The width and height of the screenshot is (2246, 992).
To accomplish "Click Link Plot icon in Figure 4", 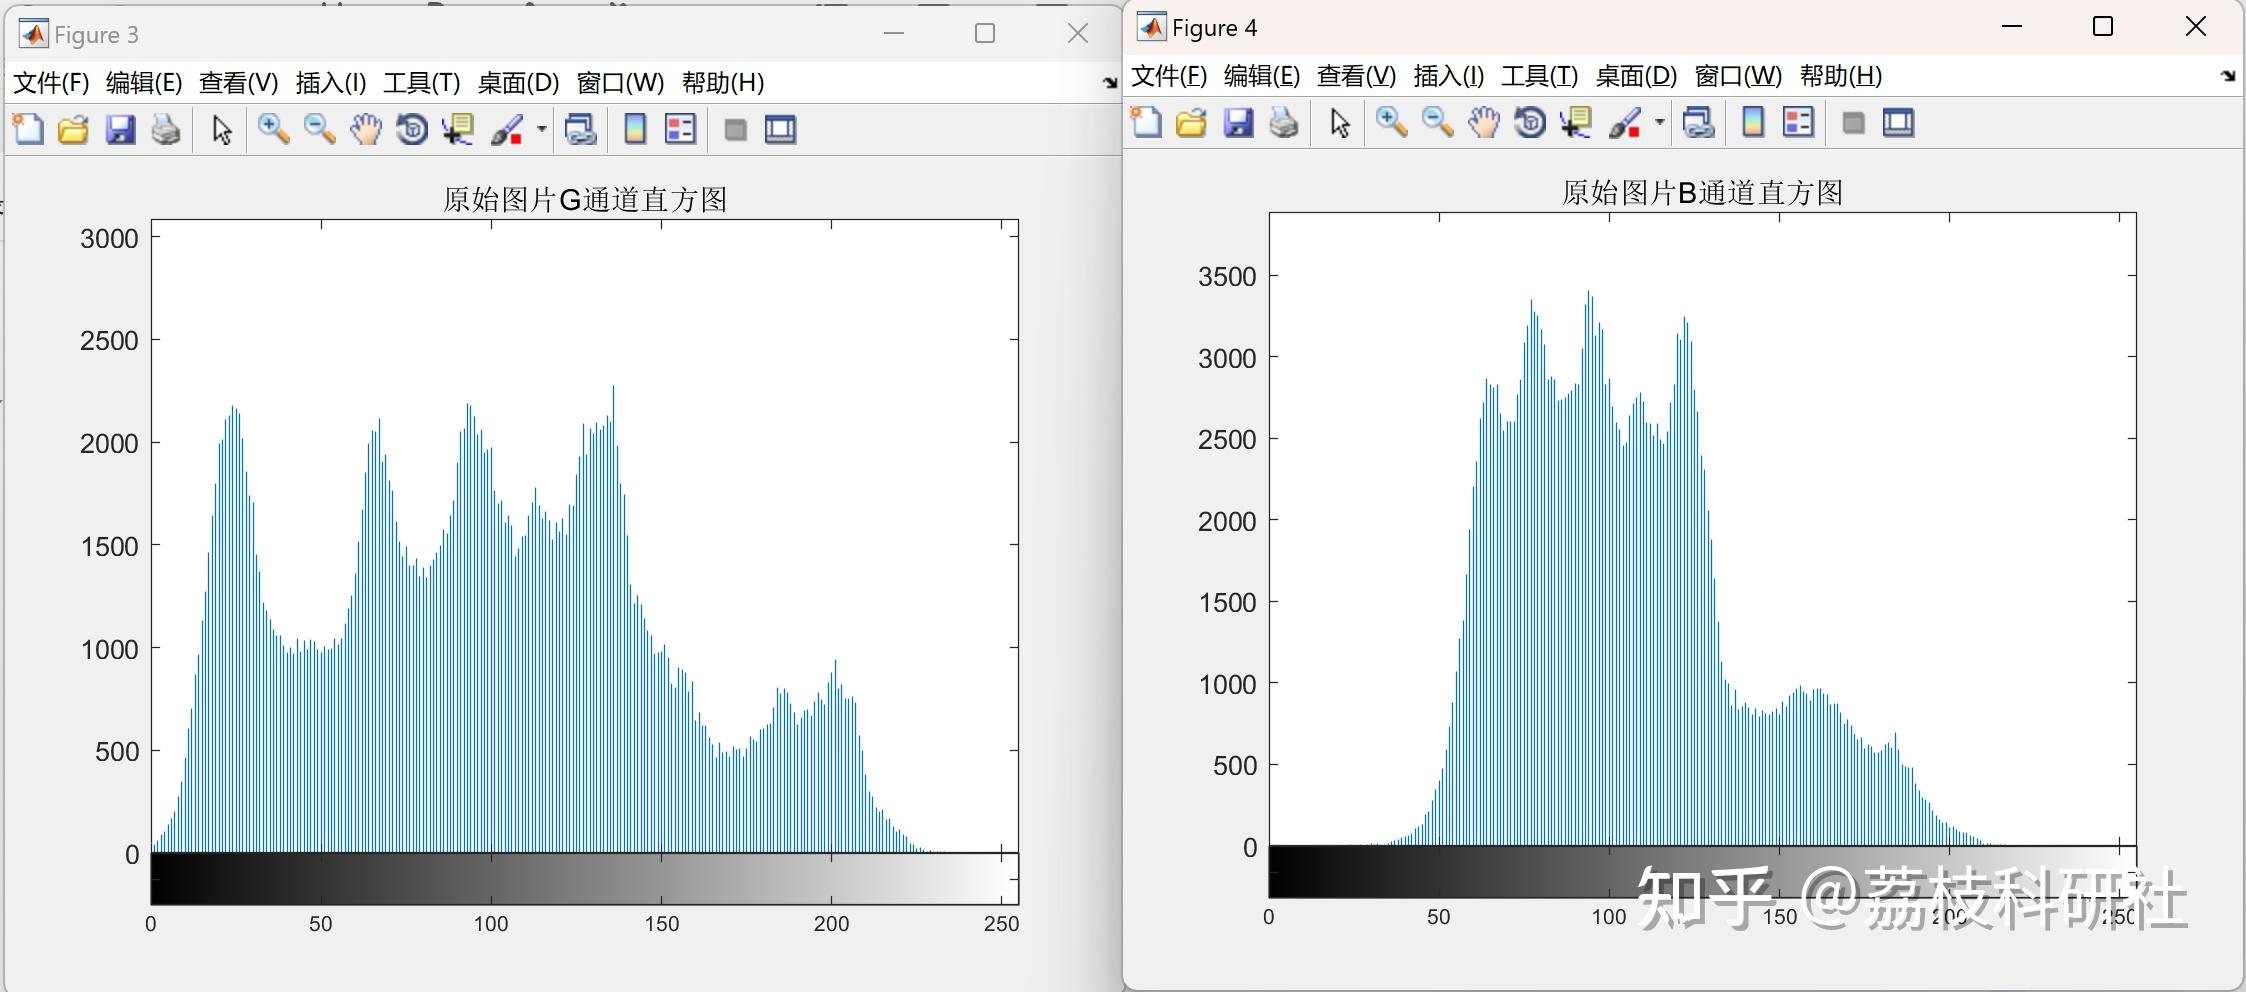I will tap(1699, 122).
